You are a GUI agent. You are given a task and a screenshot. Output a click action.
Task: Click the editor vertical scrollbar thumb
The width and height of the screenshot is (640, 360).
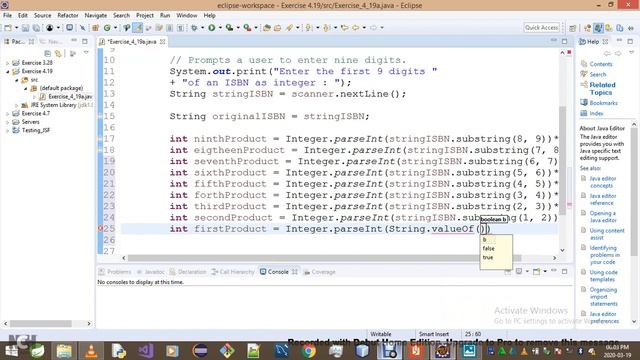click(562, 160)
